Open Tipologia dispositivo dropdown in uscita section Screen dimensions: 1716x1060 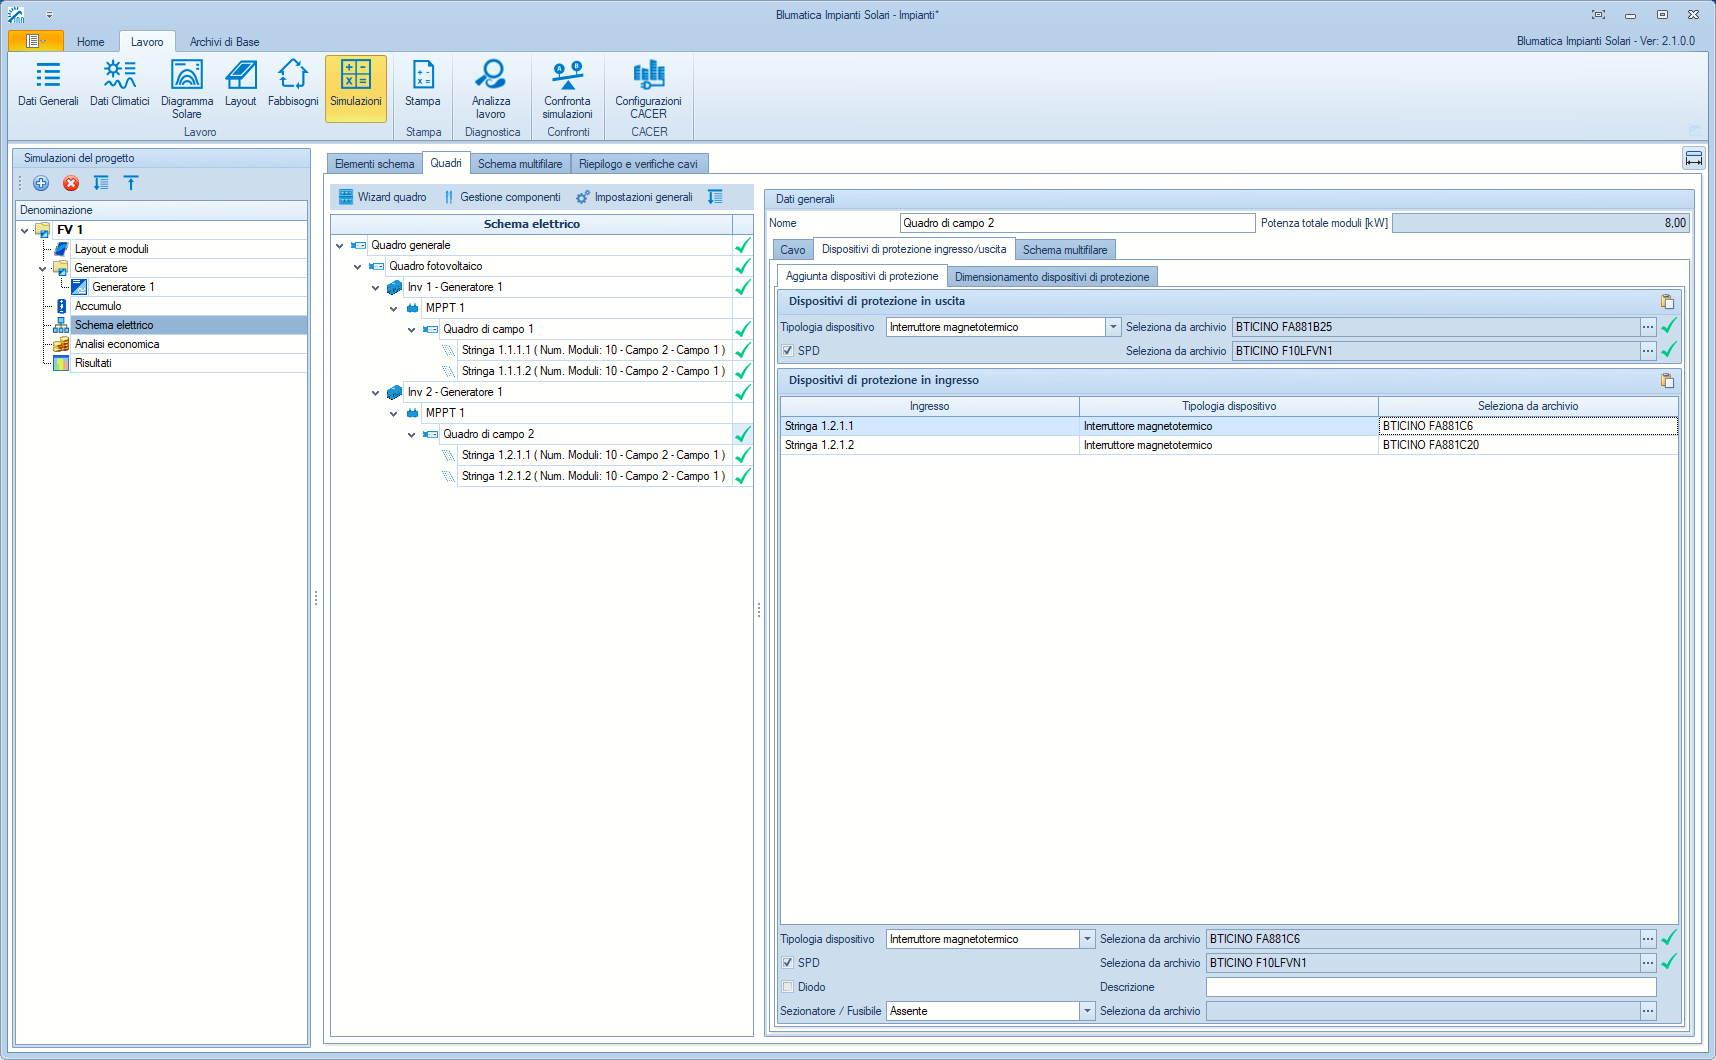(1113, 327)
